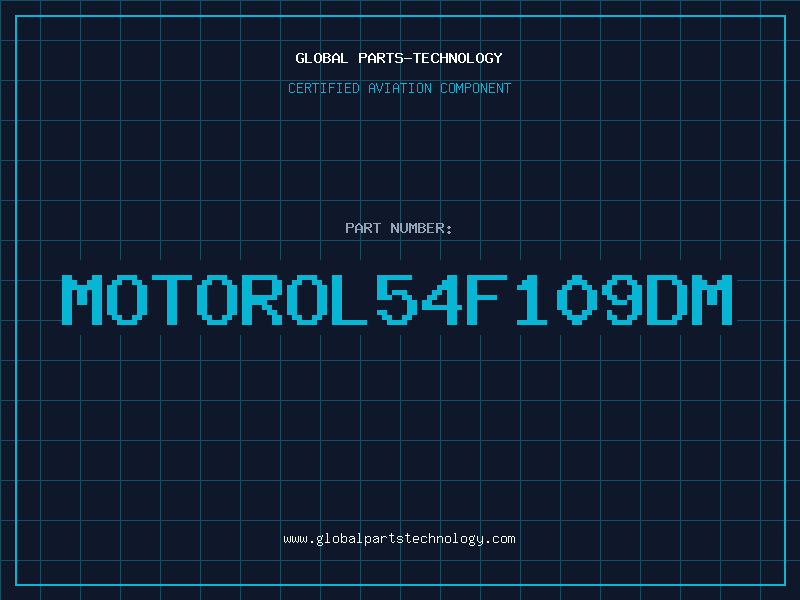Image resolution: width=800 pixels, height=600 pixels.
Task: Open the www.globalpartstechnology.com link
Action: [399, 539]
